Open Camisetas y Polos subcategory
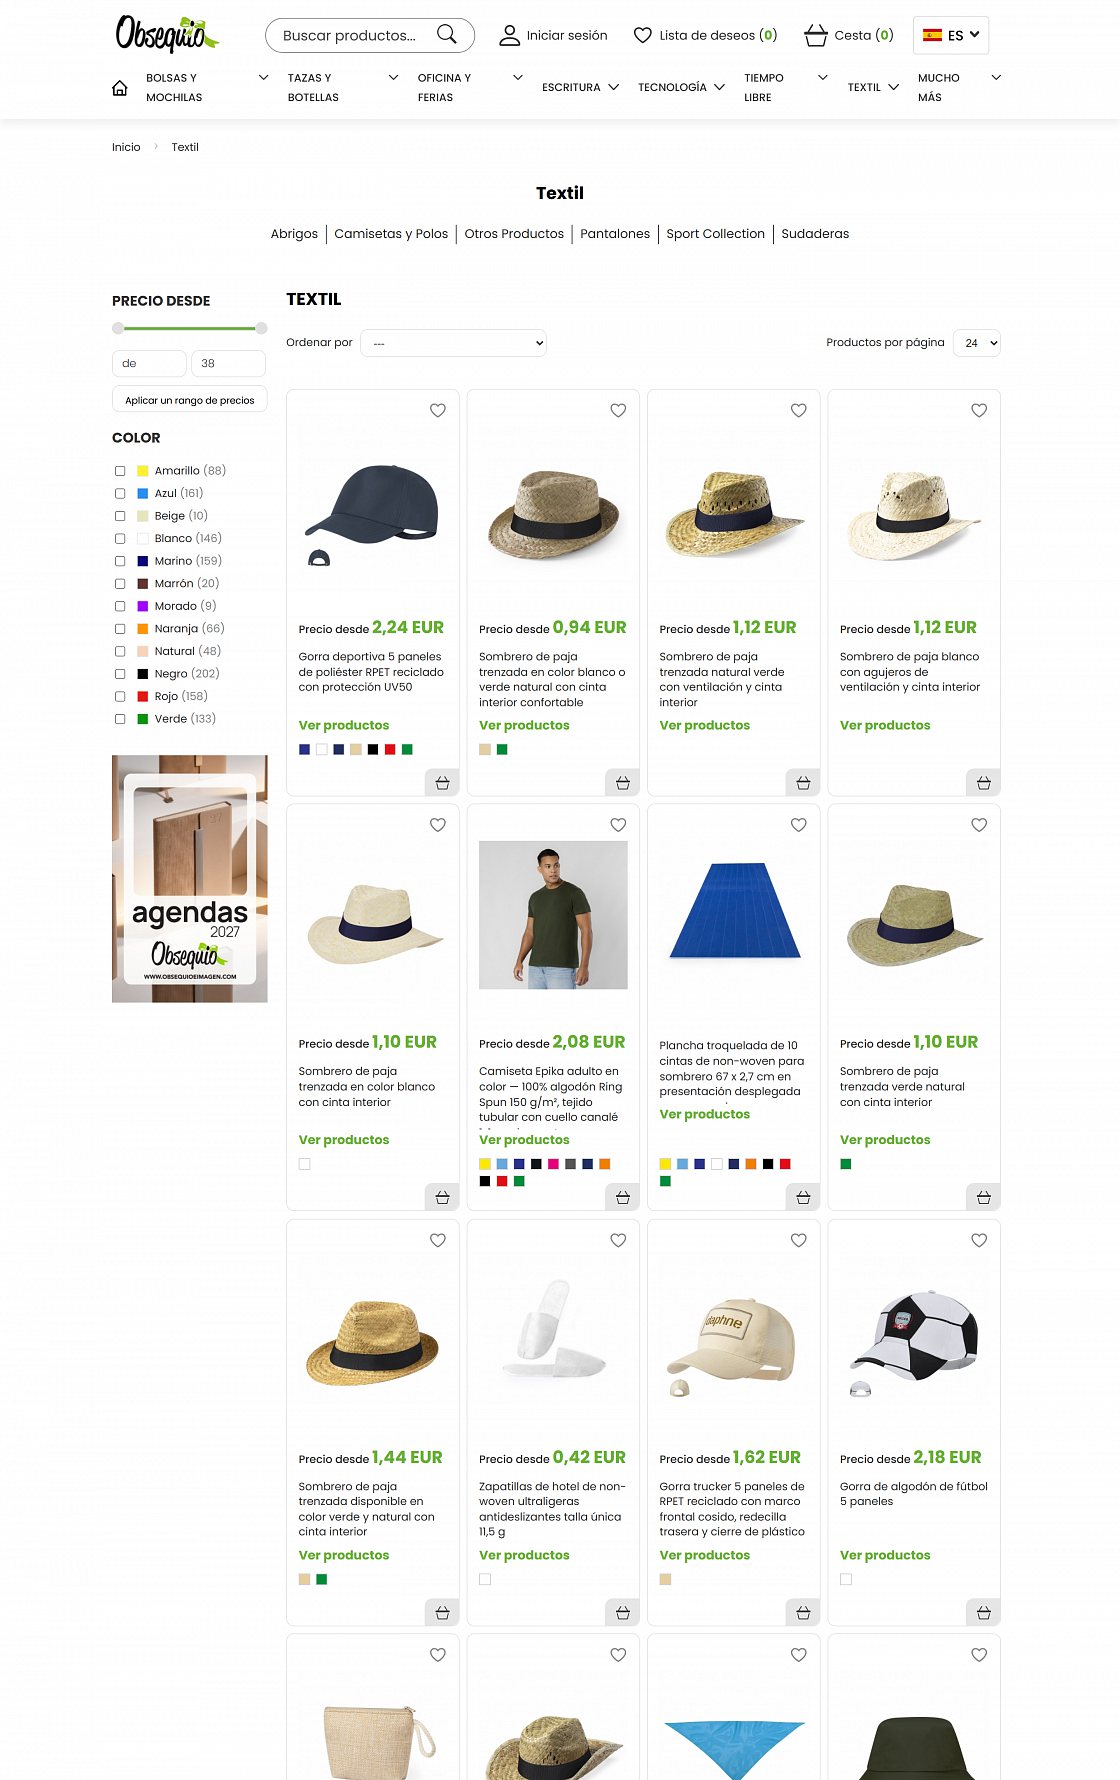This screenshot has height=1780, width=1120. pos(391,234)
